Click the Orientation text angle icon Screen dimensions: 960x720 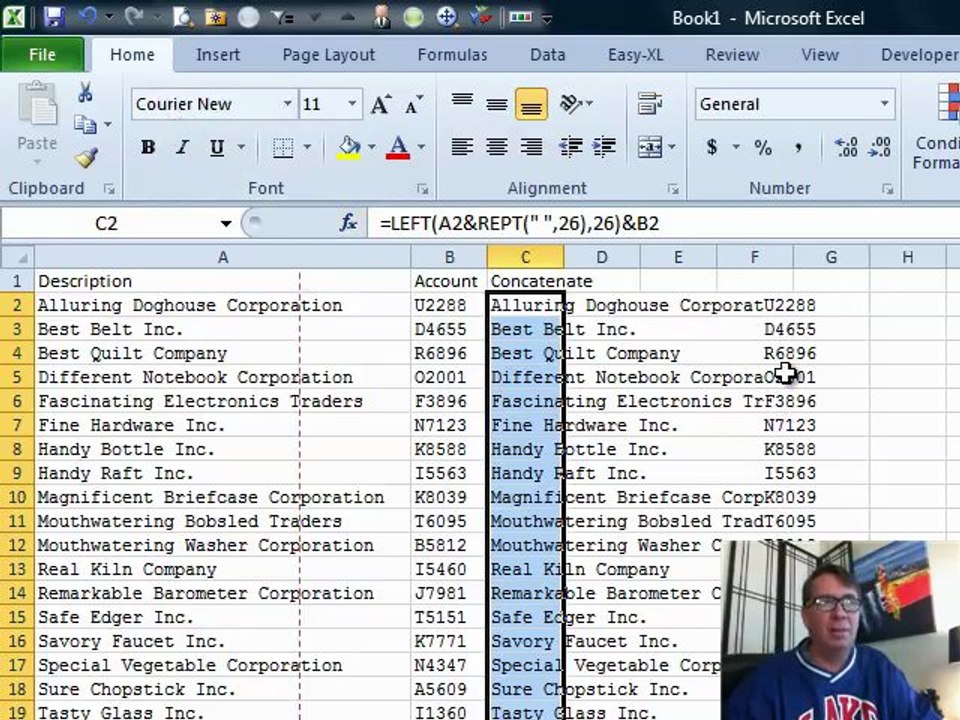tap(571, 105)
